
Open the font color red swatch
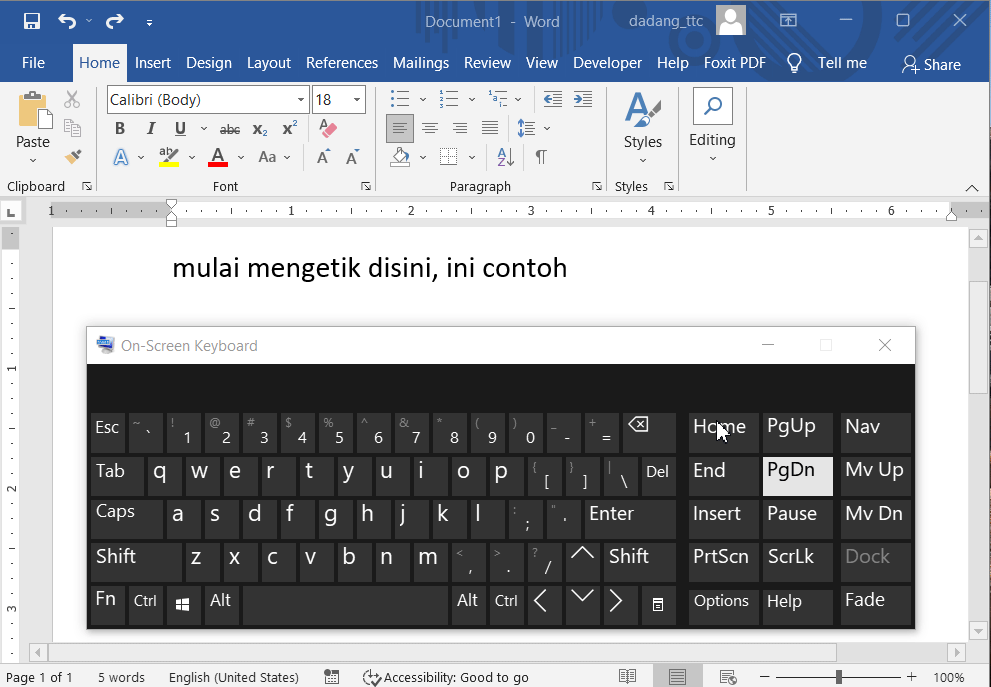(217, 157)
